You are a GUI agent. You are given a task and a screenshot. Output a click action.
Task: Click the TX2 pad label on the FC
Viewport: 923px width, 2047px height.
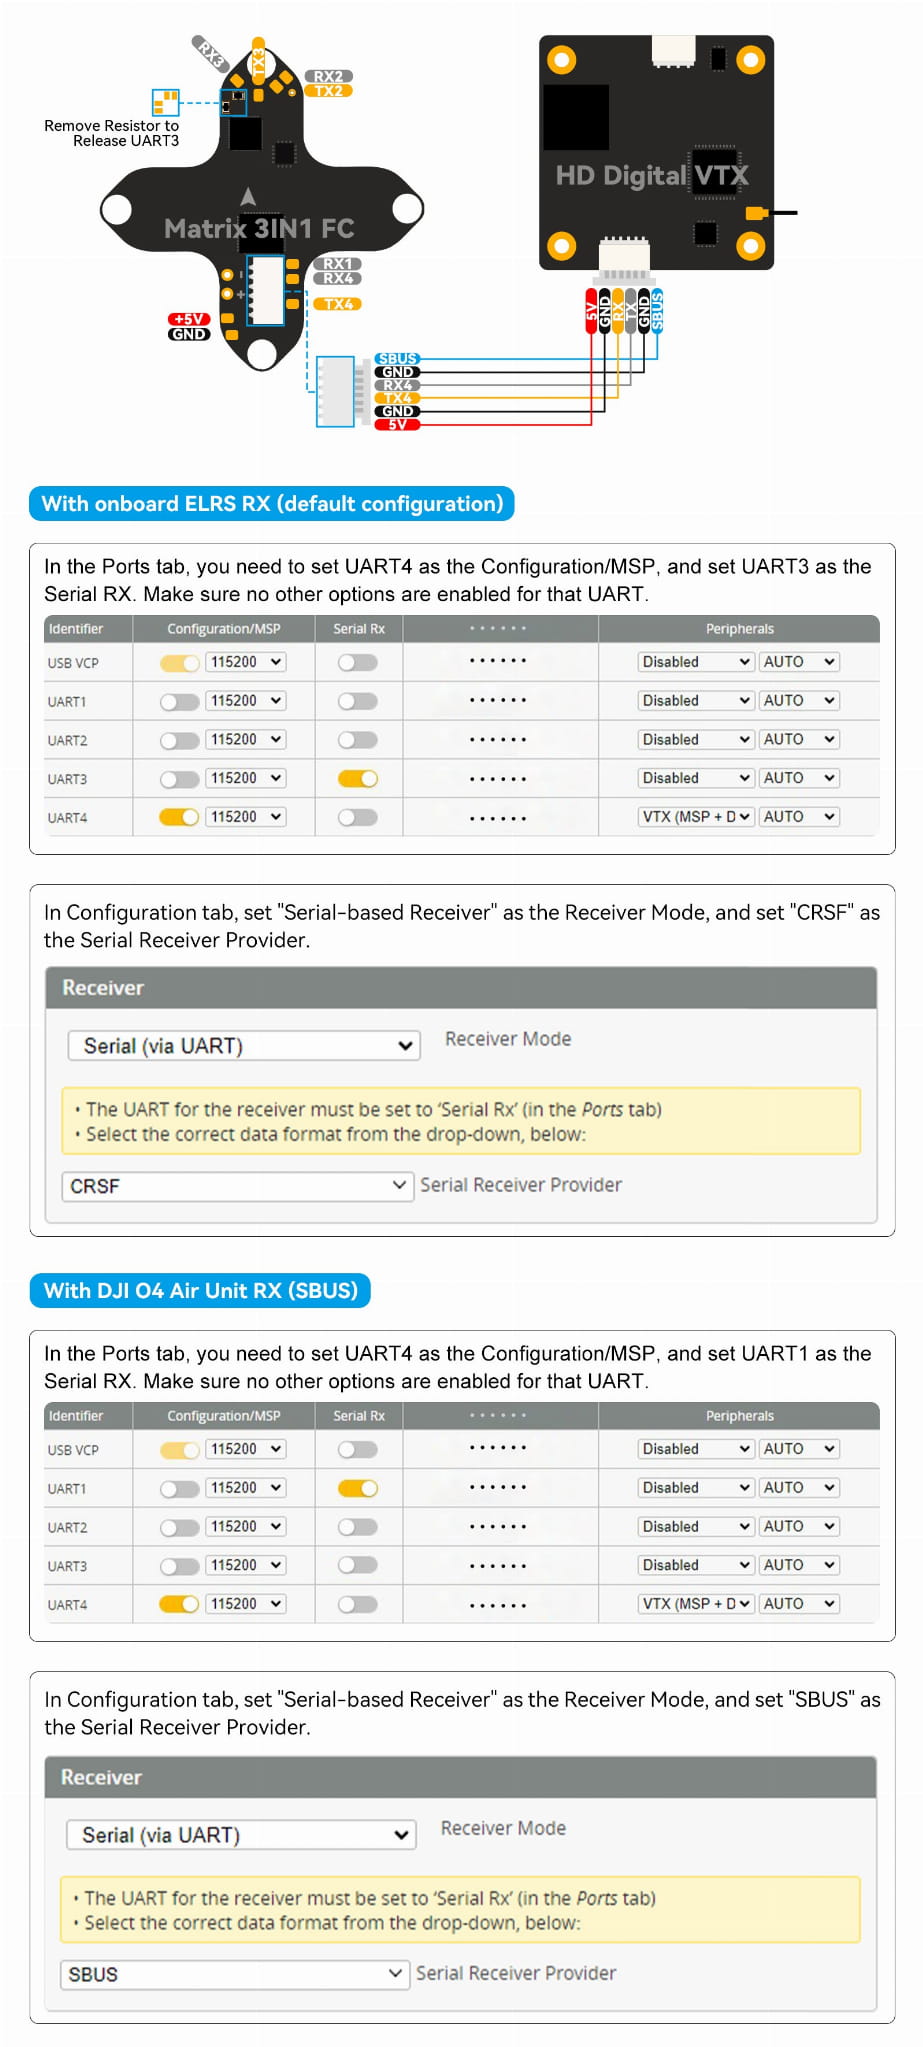tap(328, 91)
